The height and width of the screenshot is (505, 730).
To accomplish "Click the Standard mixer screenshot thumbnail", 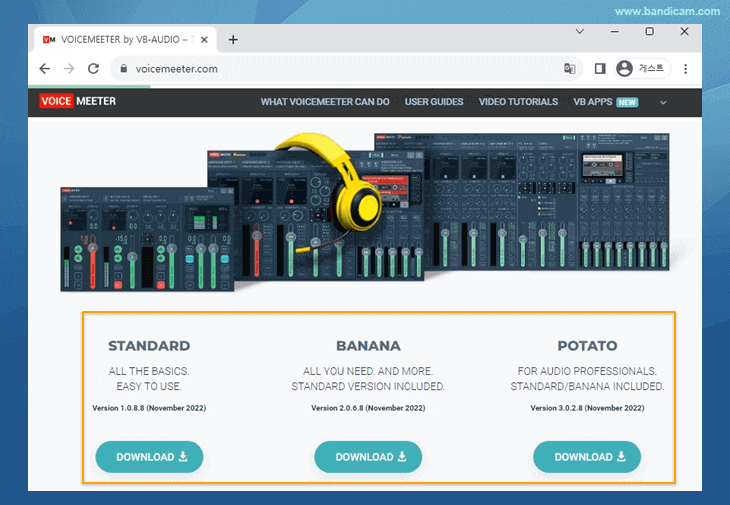I will point(147,239).
